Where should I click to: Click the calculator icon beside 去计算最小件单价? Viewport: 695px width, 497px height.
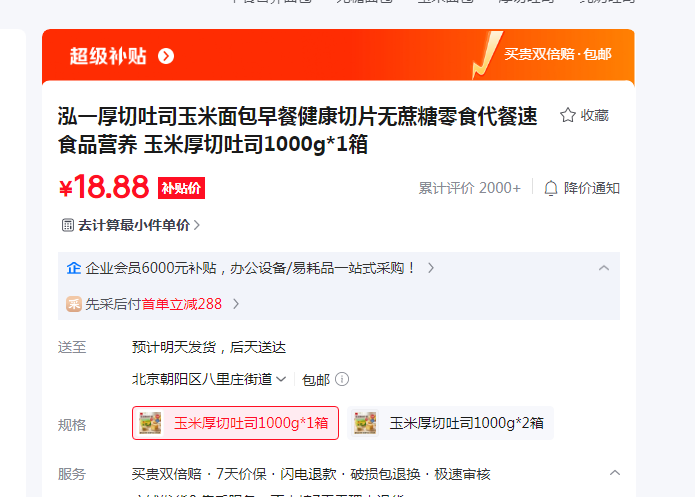click(x=67, y=225)
